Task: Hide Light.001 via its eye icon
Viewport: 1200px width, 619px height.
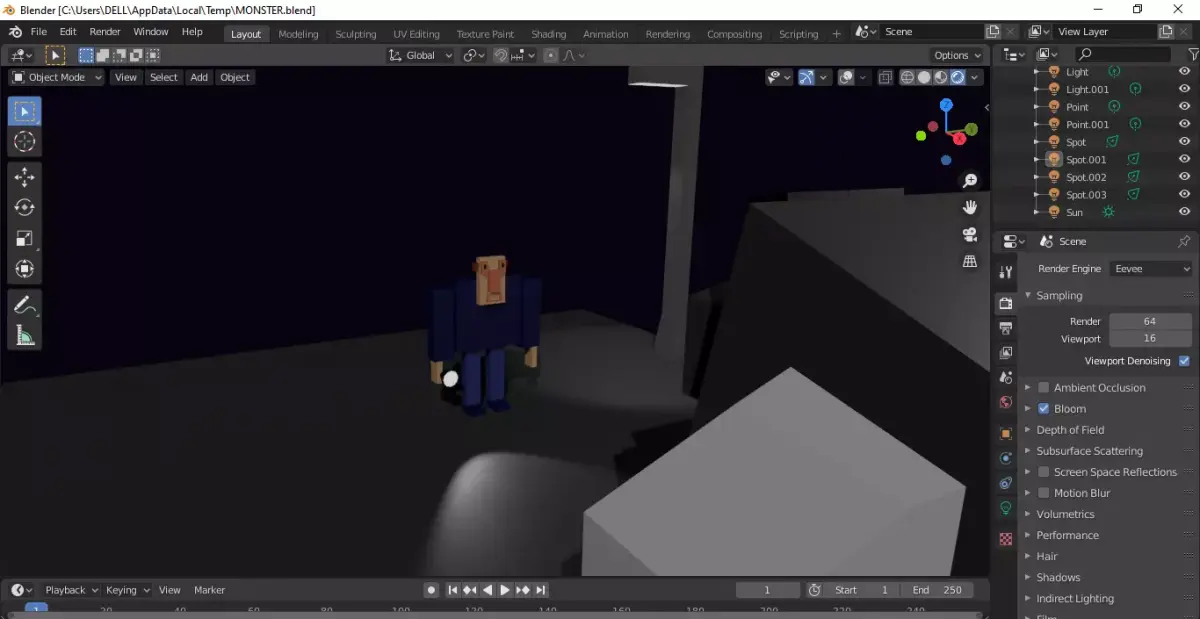Action: pos(1185,89)
